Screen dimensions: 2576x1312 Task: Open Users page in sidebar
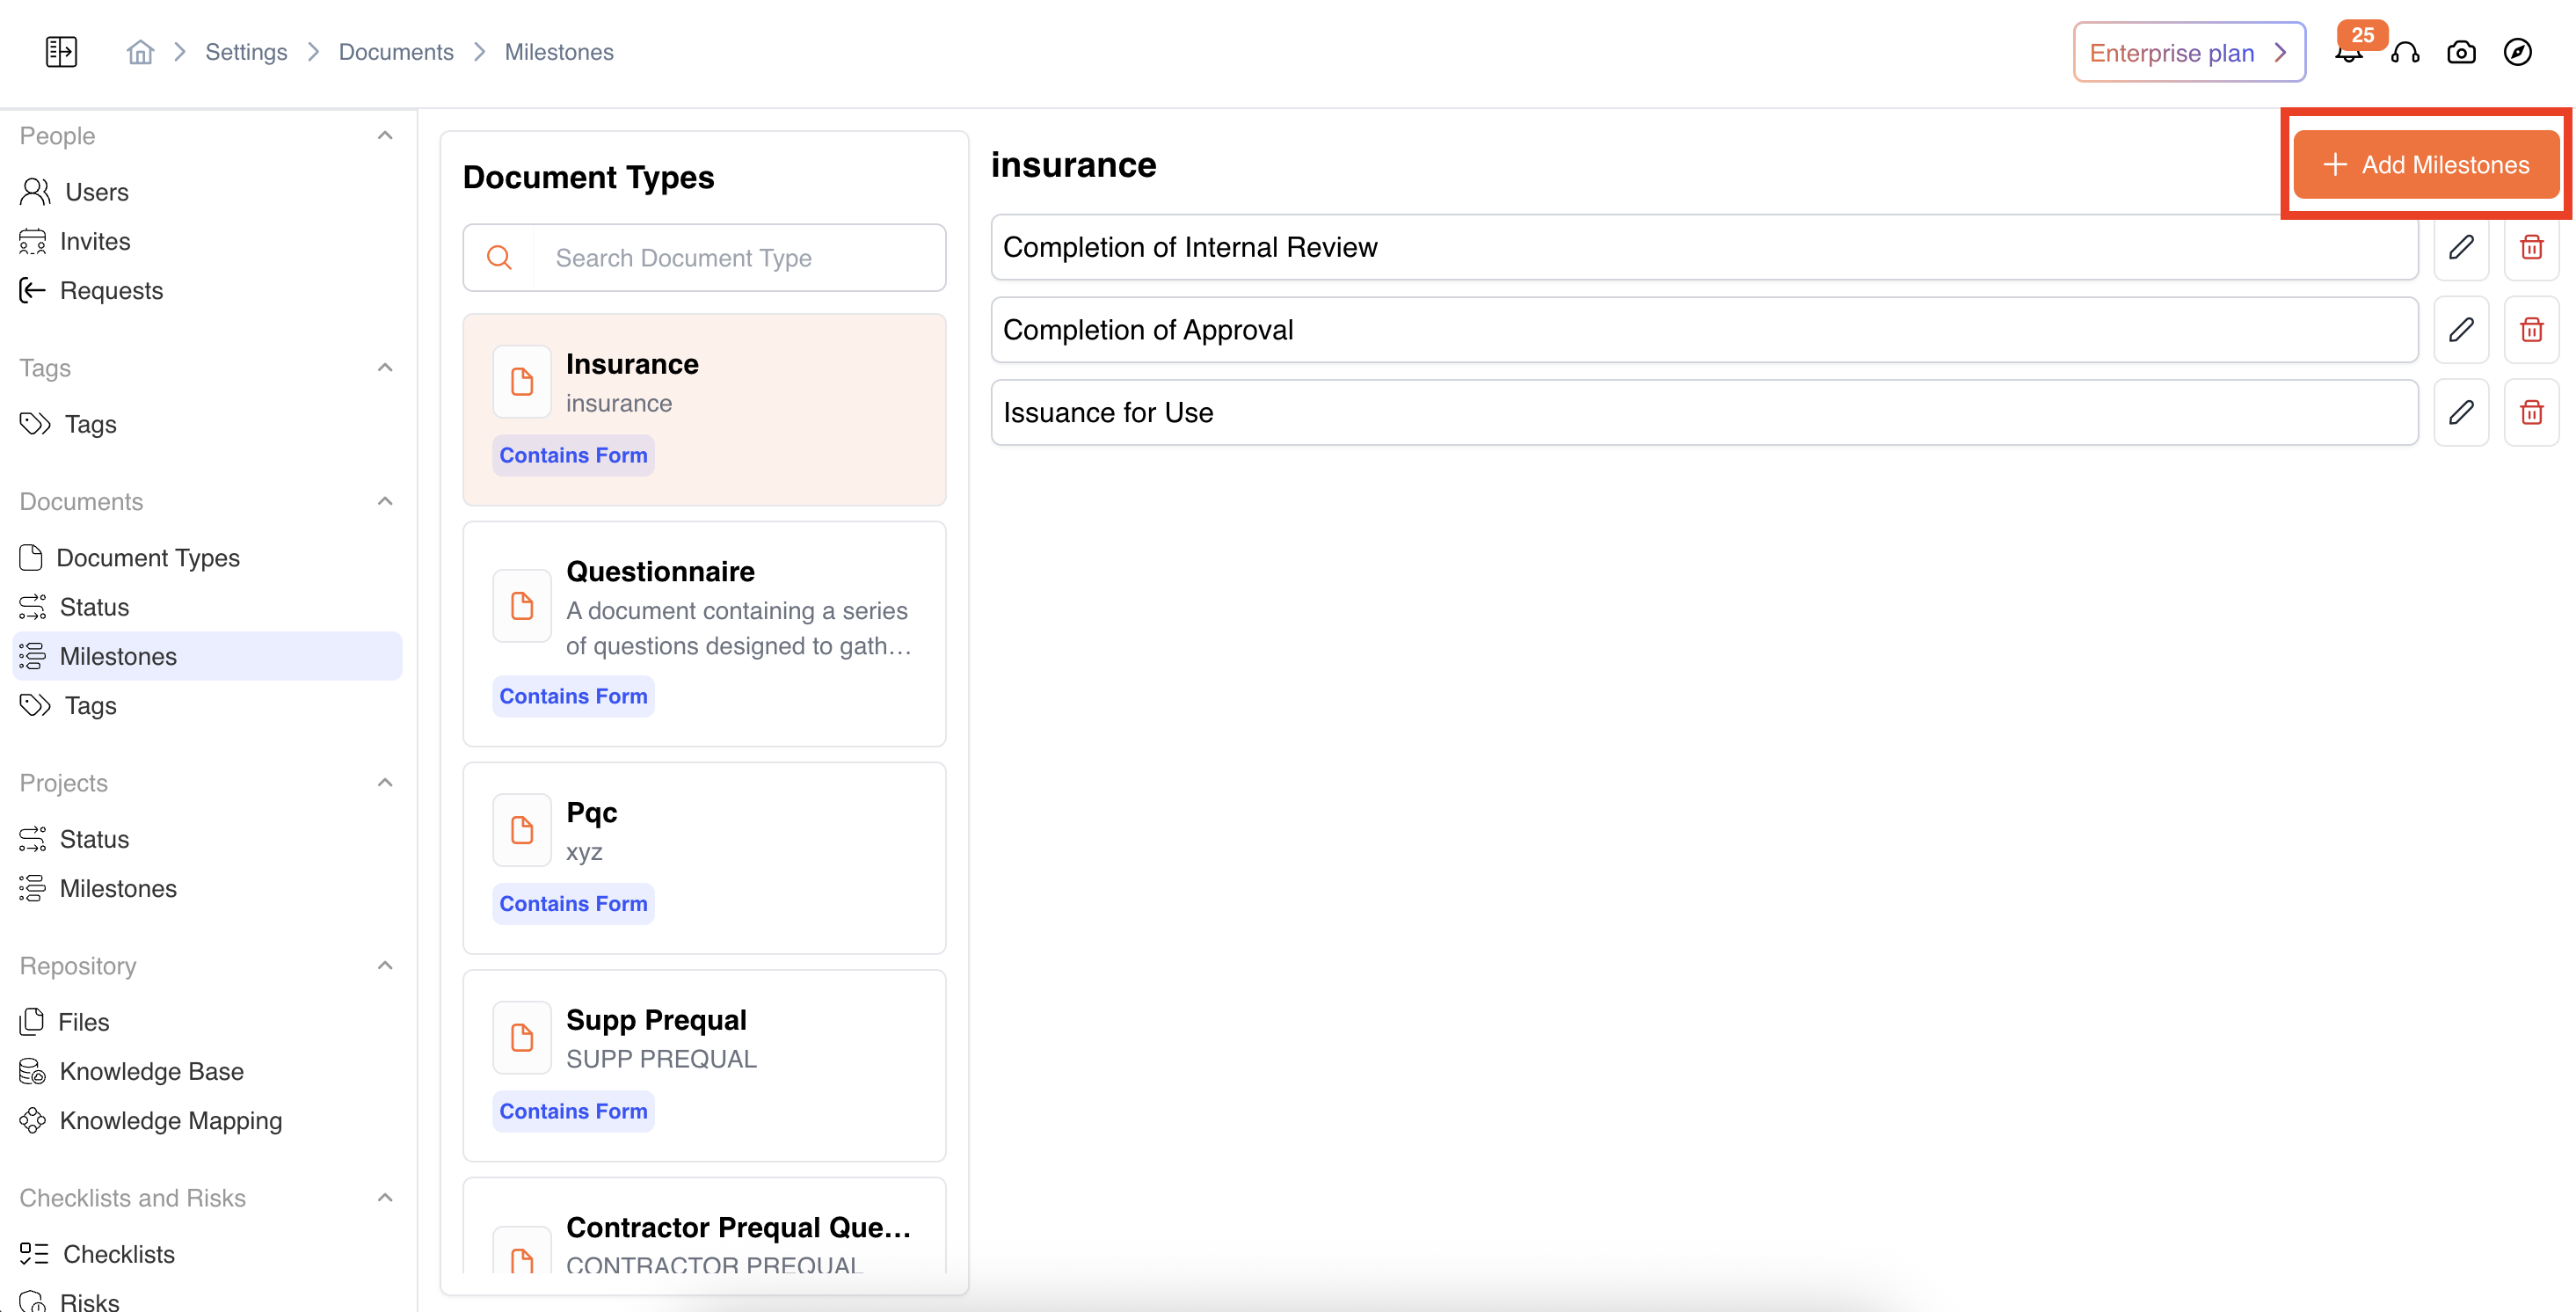pos(96,192)
